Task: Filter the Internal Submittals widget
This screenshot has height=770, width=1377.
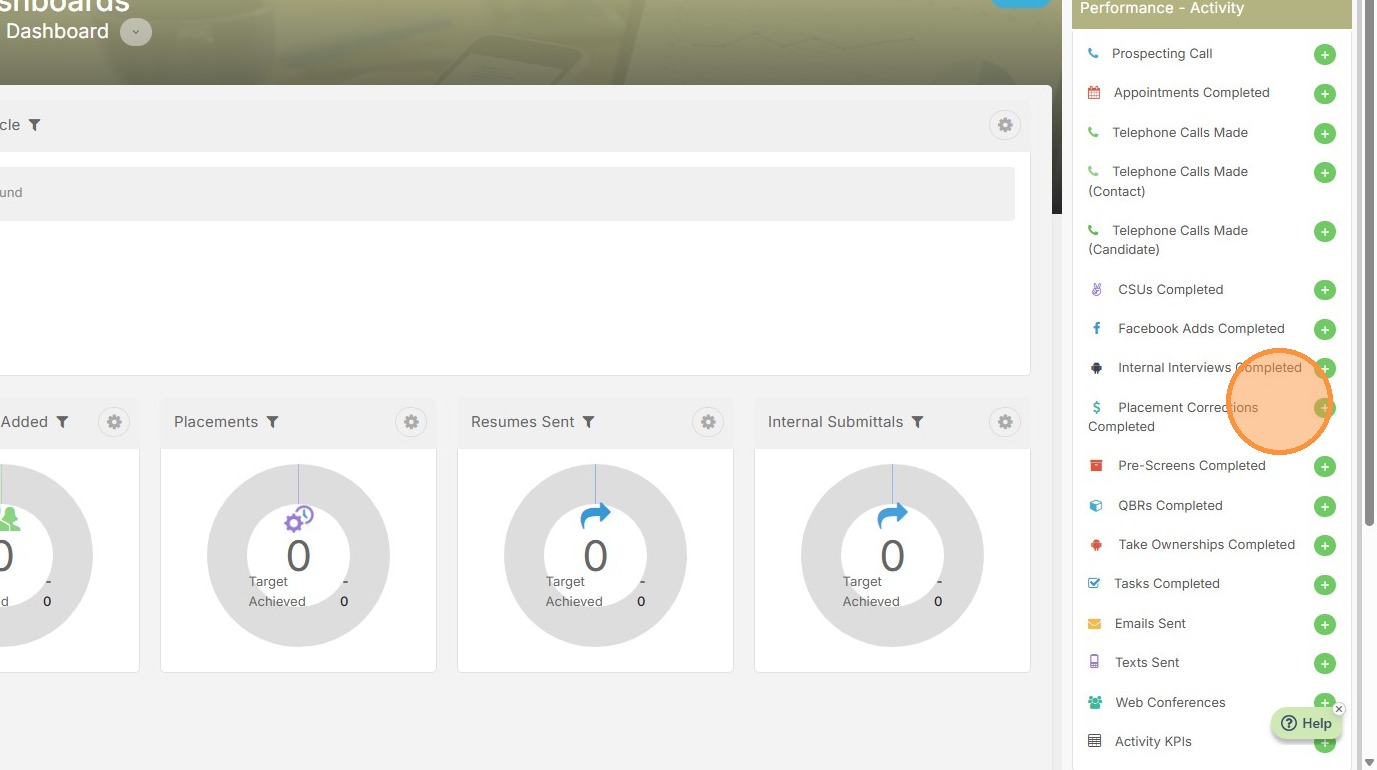Action: 917,422
